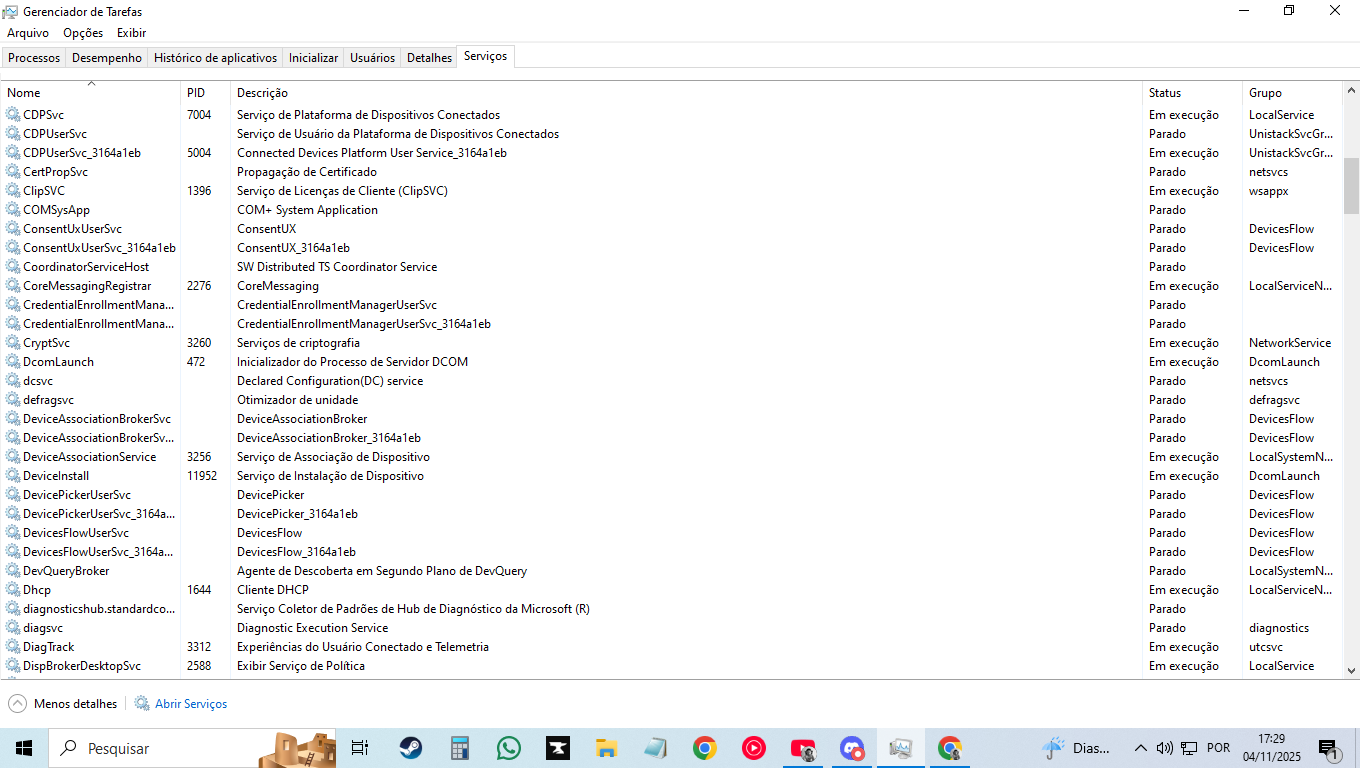Image resolution: width=1360 pixels, height=768 pixels.
Task: Select the DevQueryBroker service
Action: coord(671,571)
